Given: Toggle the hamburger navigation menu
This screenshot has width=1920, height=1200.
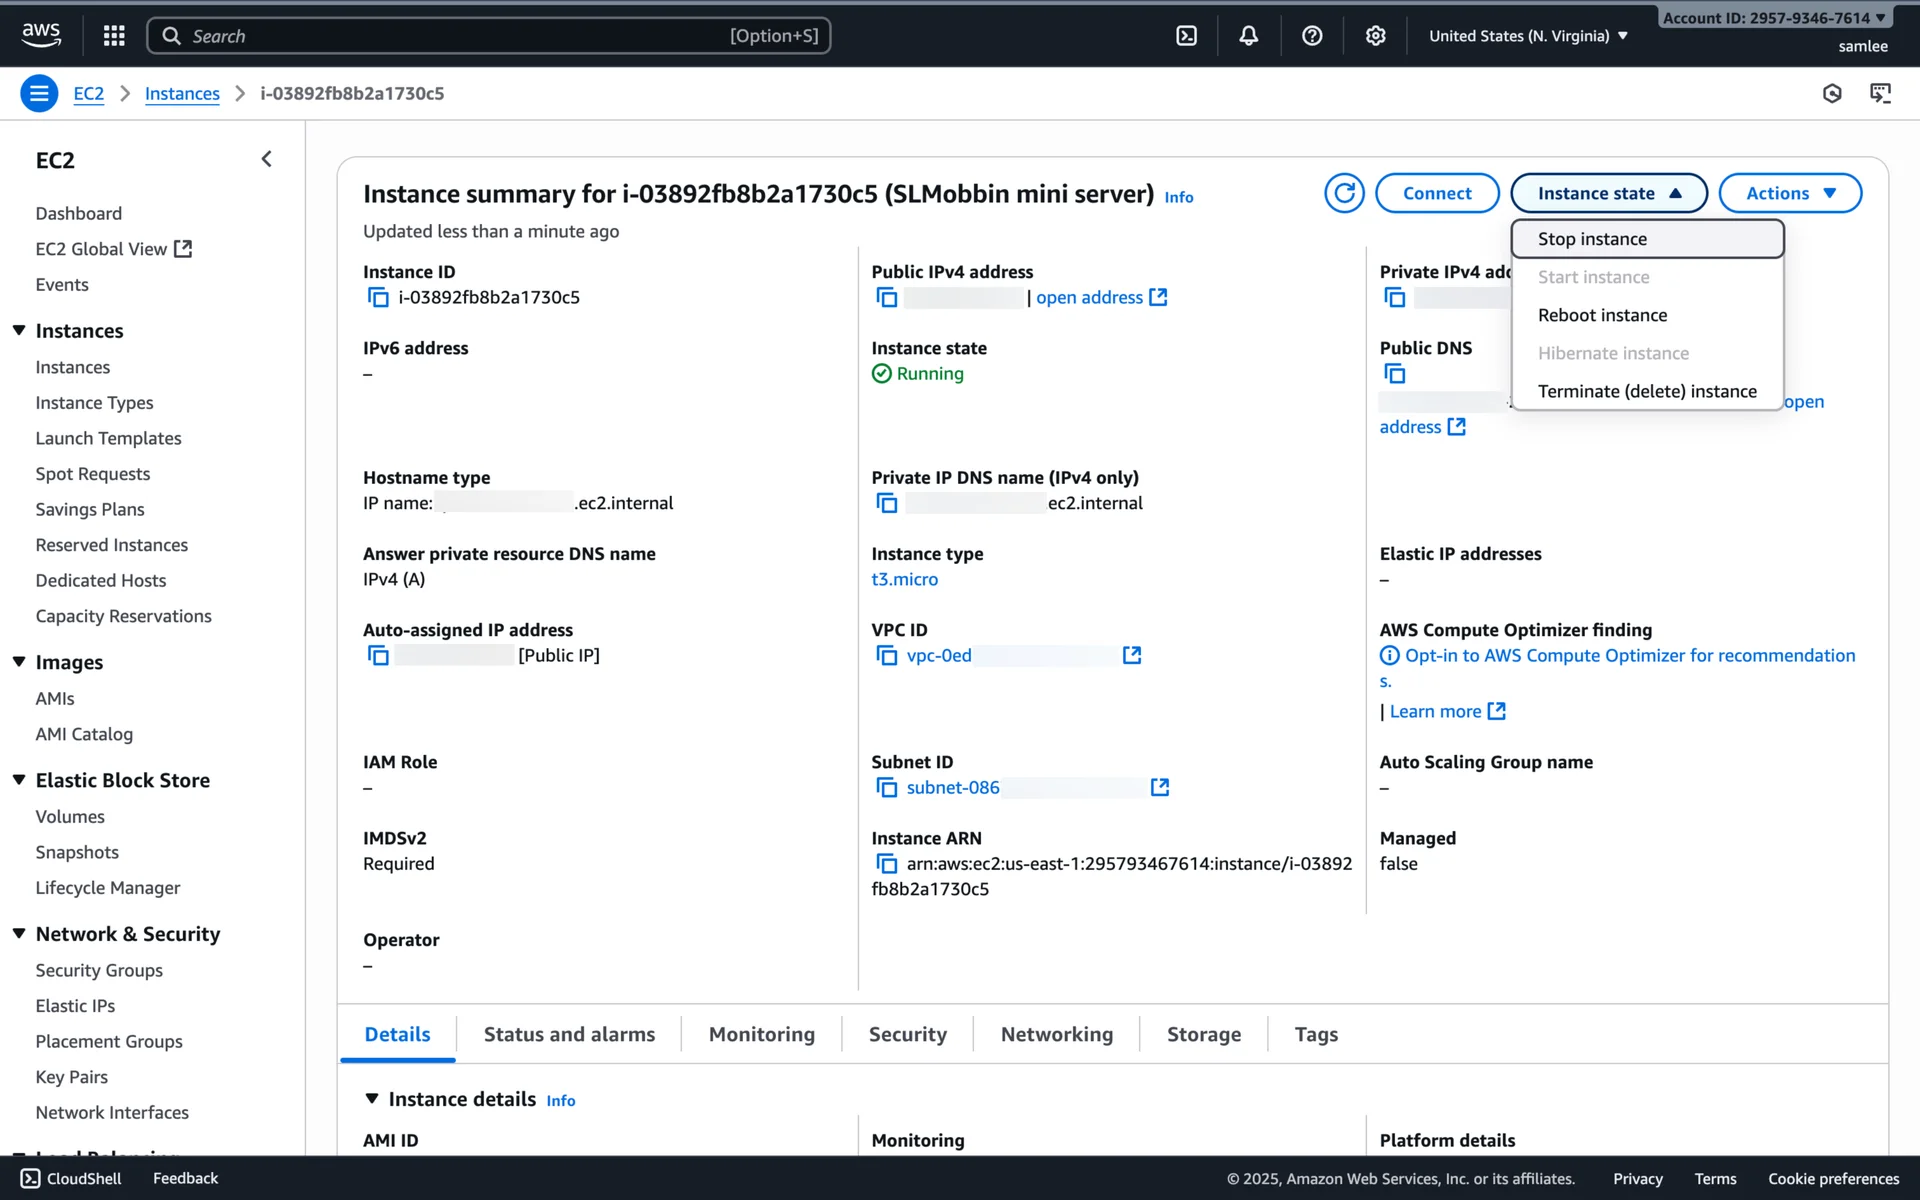Looking at the screenshot, I should tap(39, 93).
